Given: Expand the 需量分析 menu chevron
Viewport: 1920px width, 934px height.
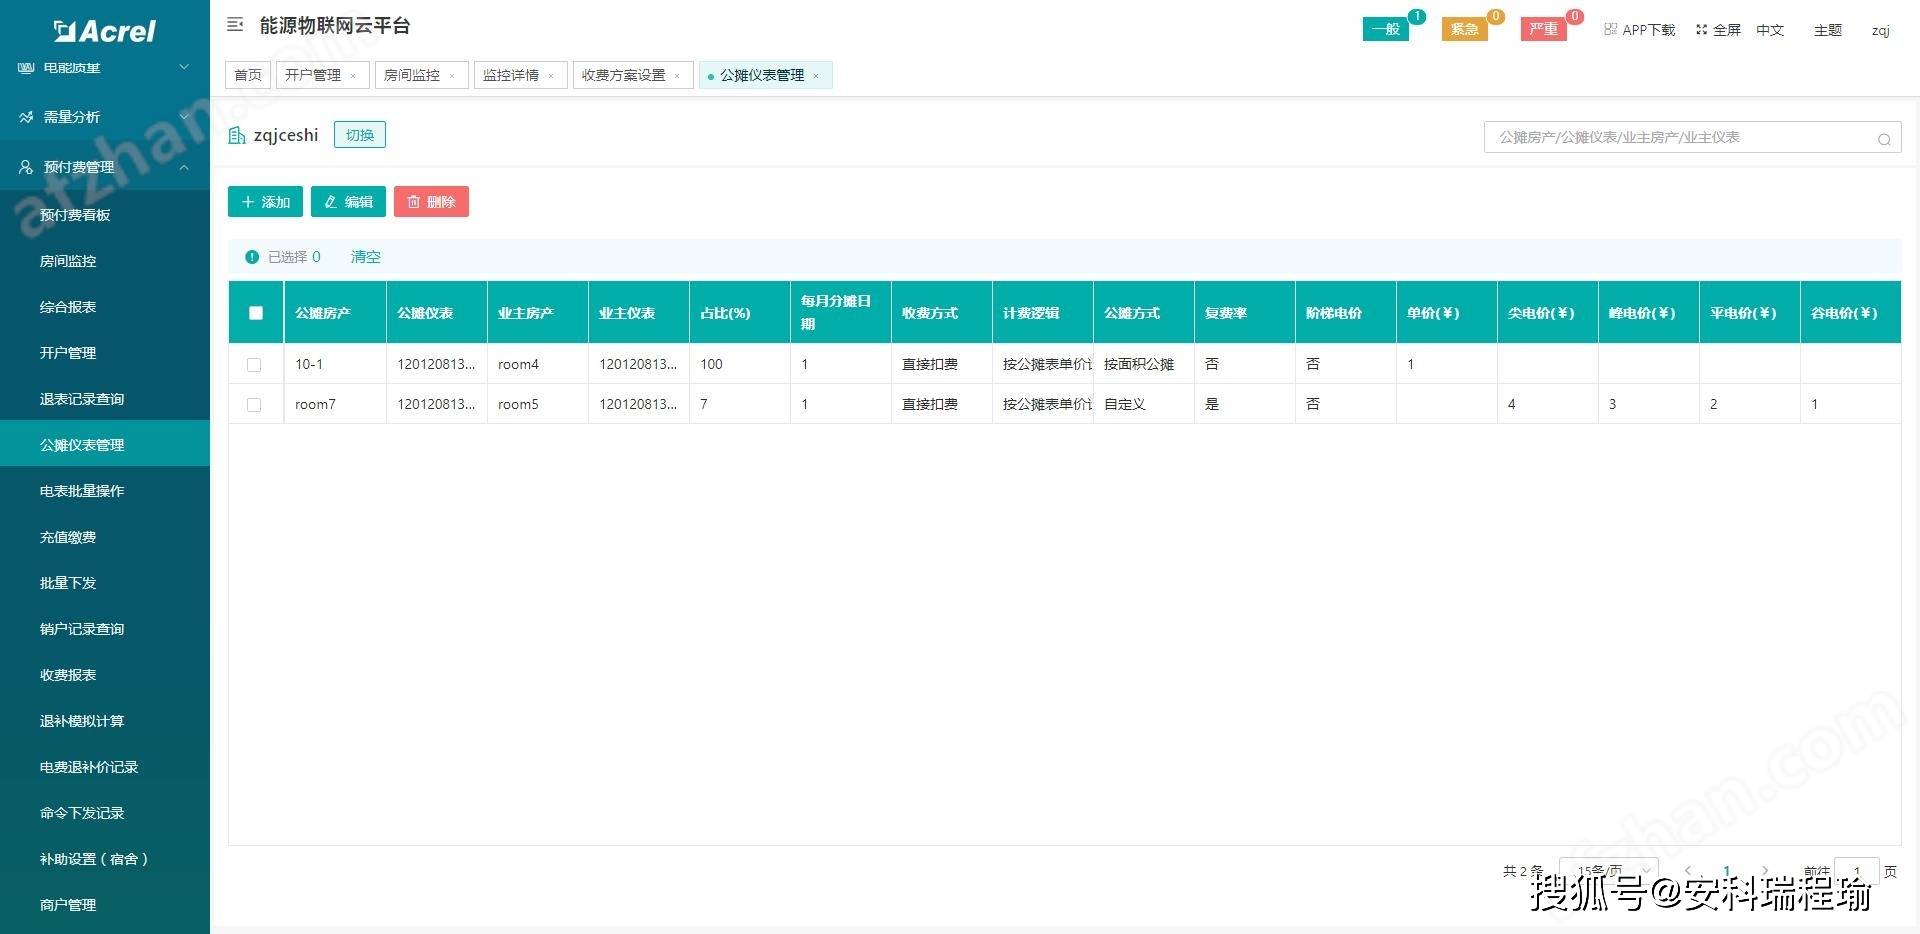Looking at the screenshot, I should [x=184, y=117].
